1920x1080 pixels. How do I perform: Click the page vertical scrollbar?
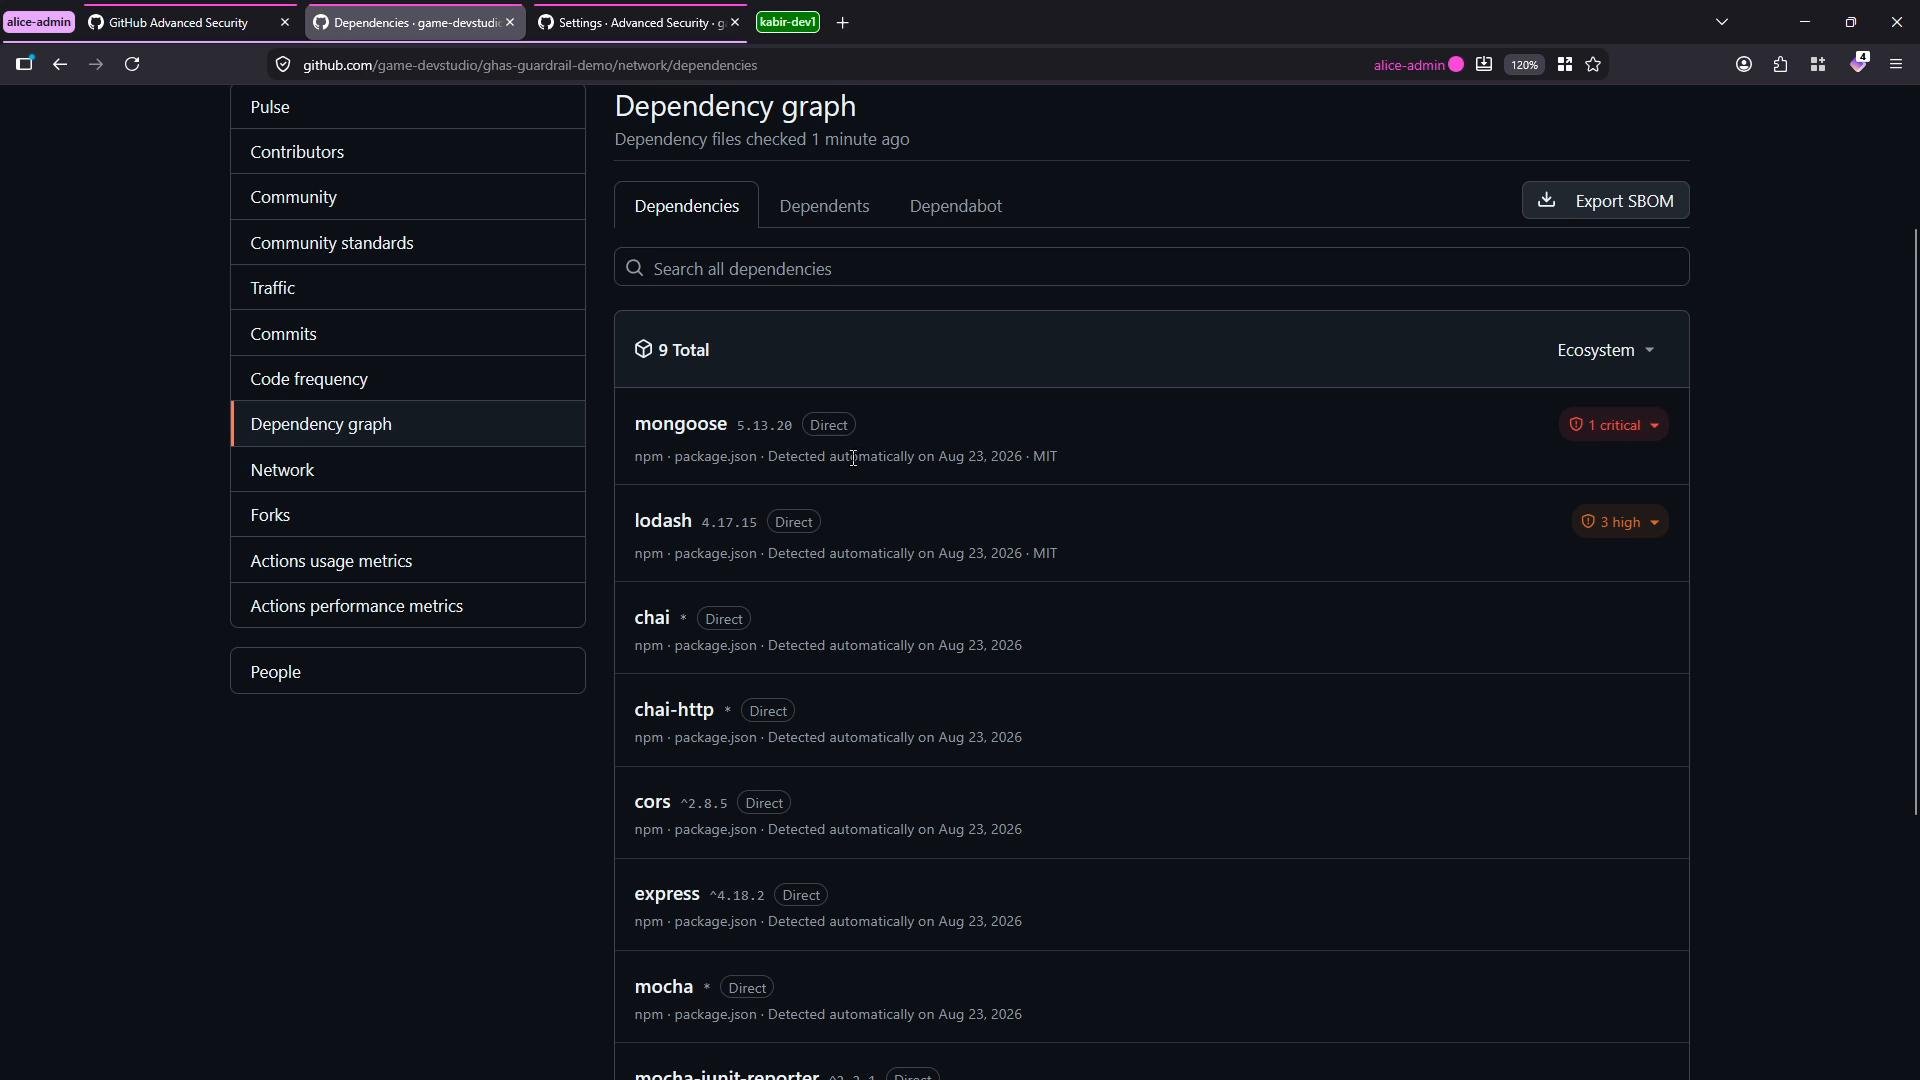pyautogui.click(x=1916, y=522)
